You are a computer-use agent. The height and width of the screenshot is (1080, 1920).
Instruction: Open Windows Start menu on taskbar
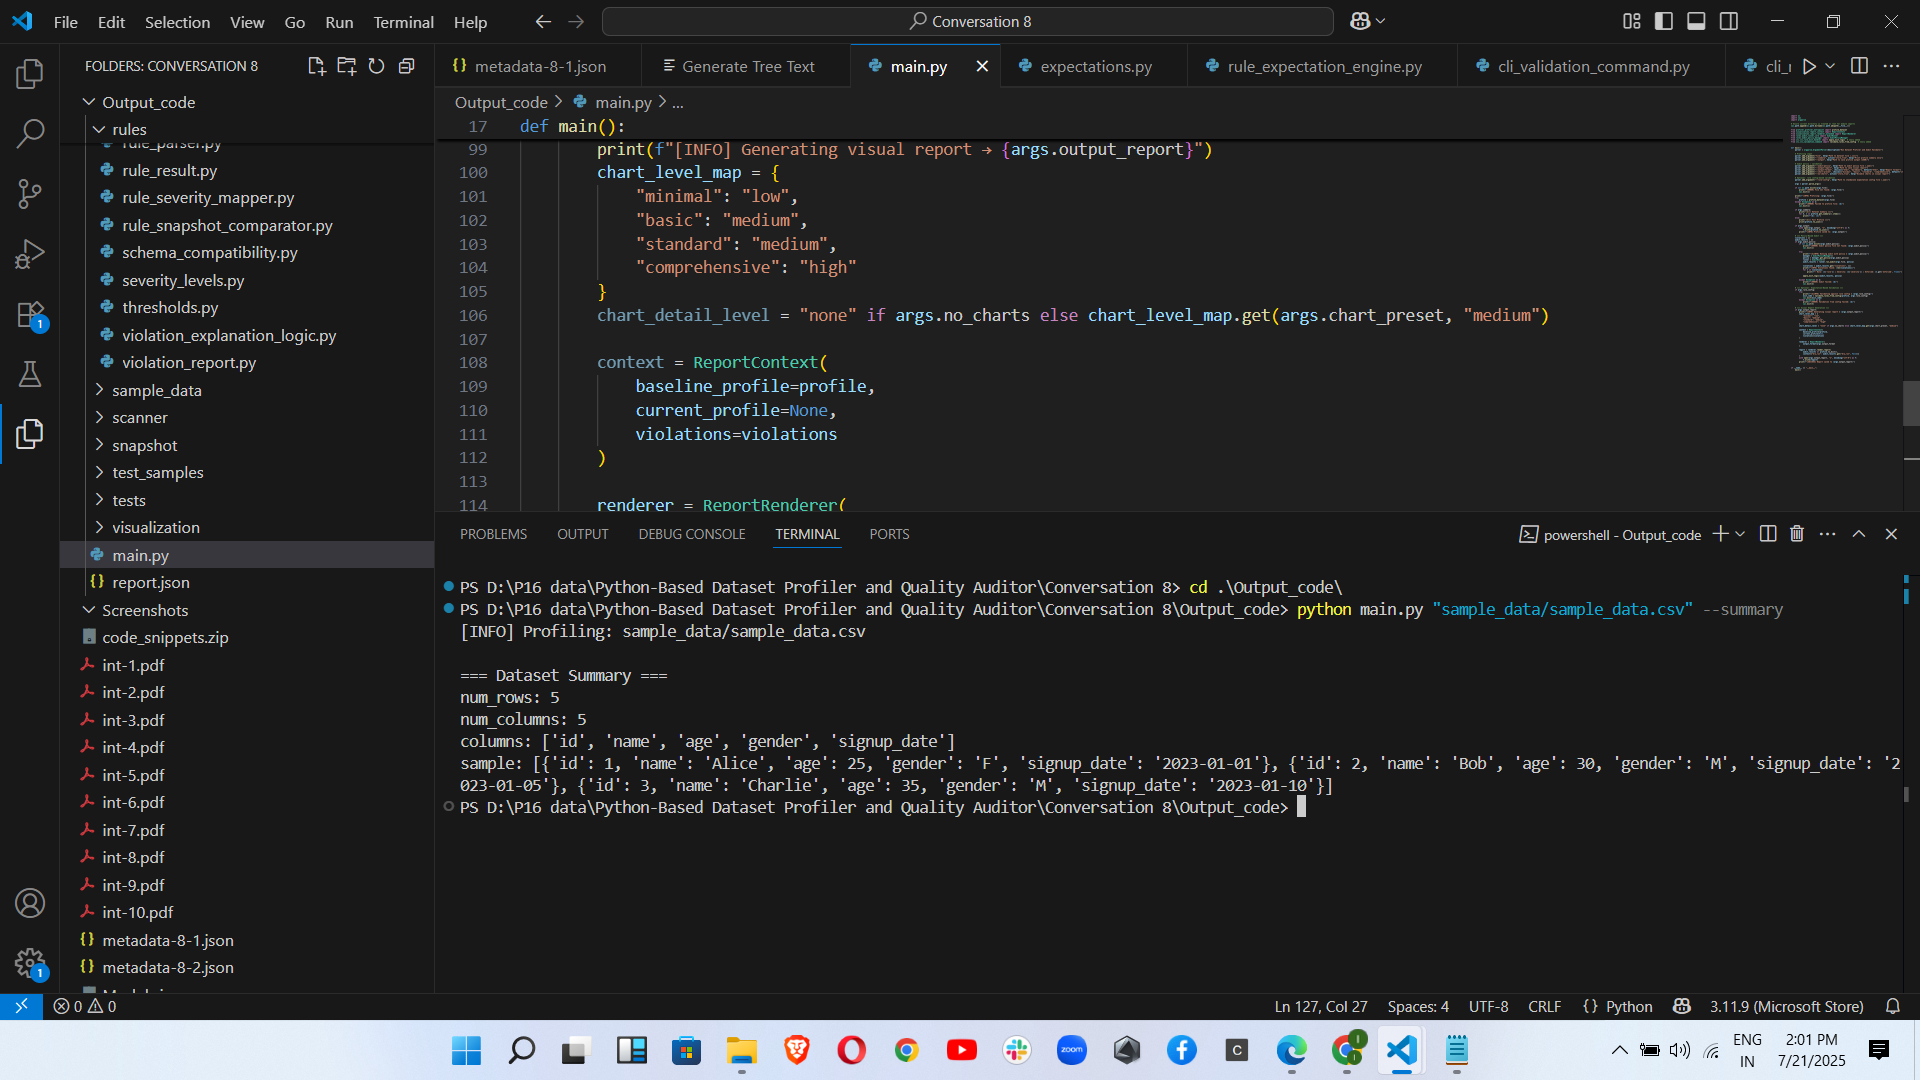click(466, 1050)
